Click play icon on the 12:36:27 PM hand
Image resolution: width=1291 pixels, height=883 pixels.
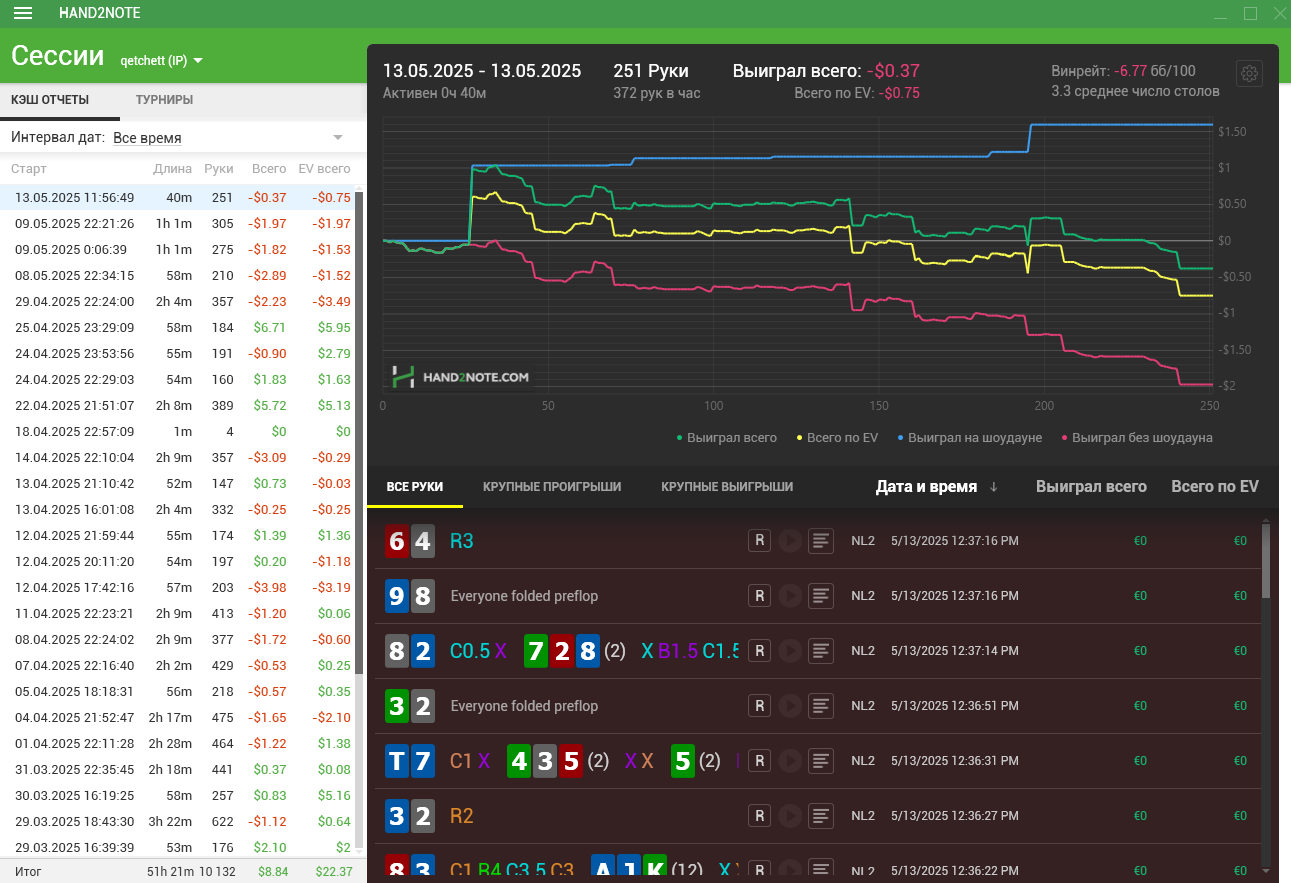click(x=790, y=816)
